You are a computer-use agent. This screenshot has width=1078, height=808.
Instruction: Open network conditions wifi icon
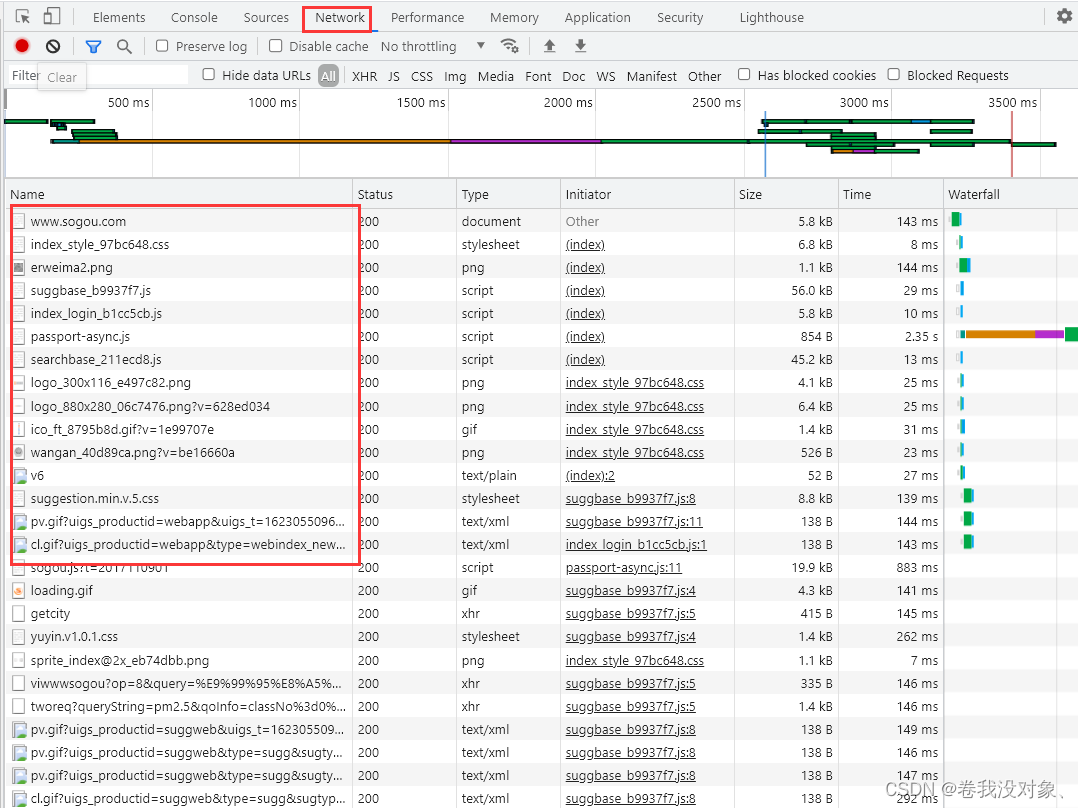coord(509,46)
